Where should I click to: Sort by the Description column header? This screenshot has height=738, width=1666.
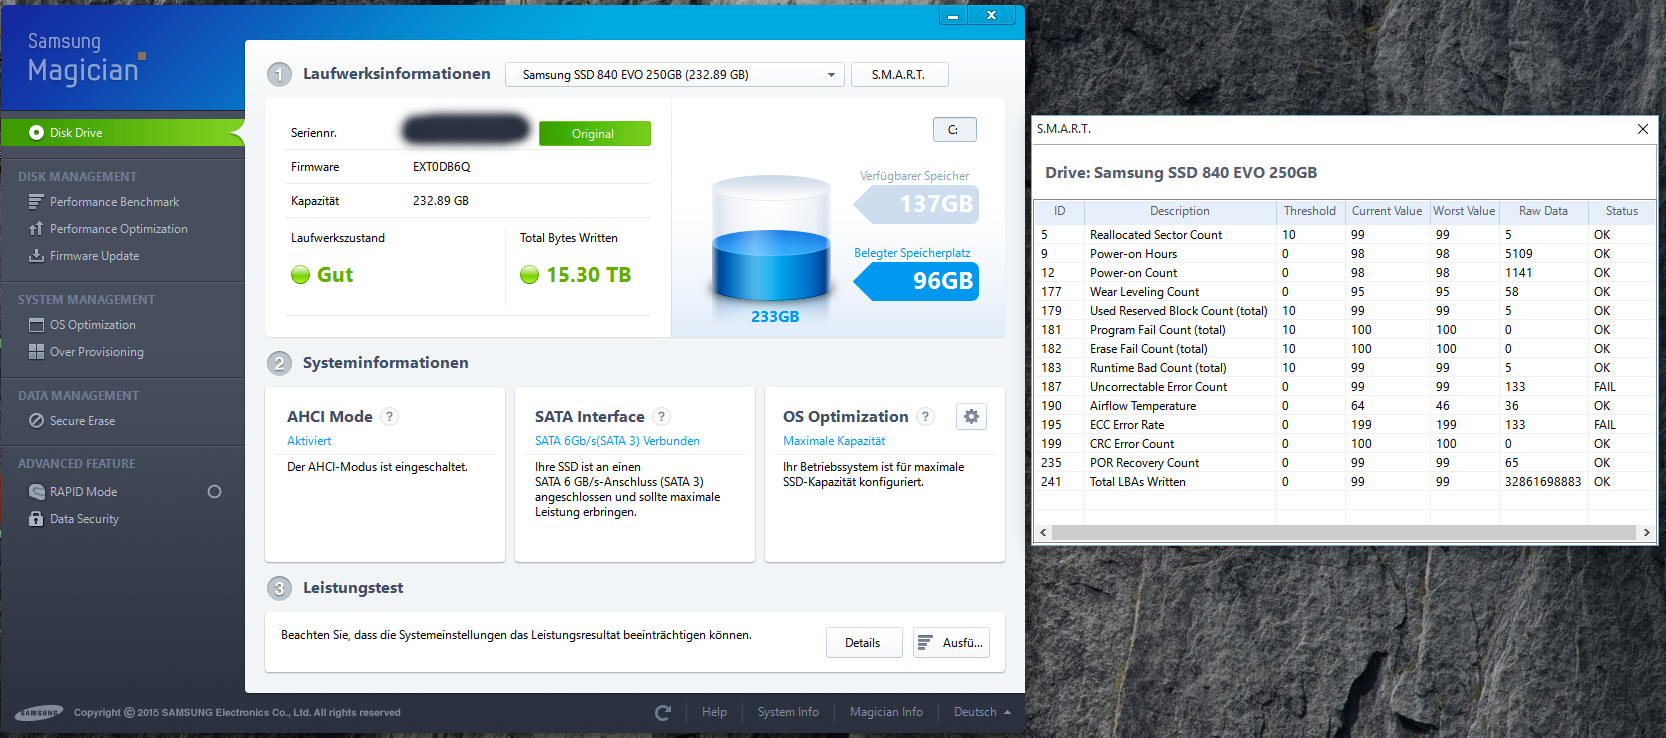coord(1180,211)
